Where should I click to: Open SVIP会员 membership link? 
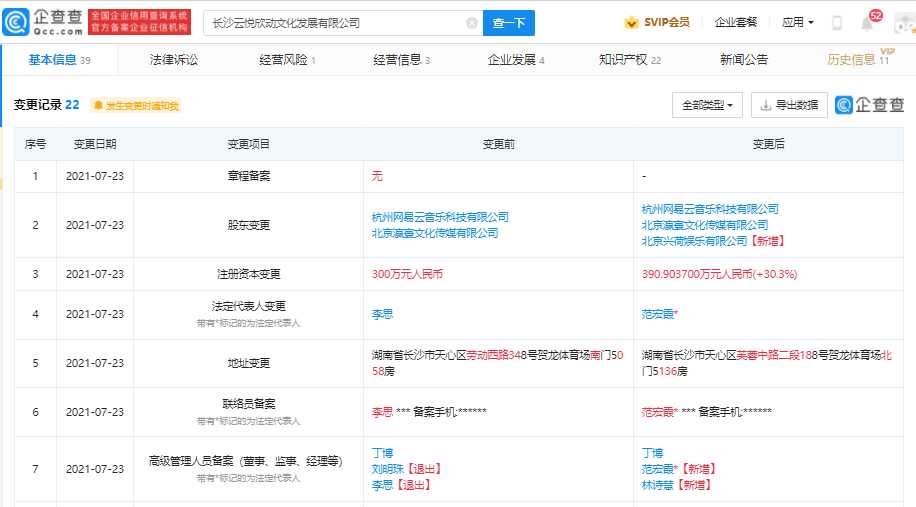tap(667, 22)
